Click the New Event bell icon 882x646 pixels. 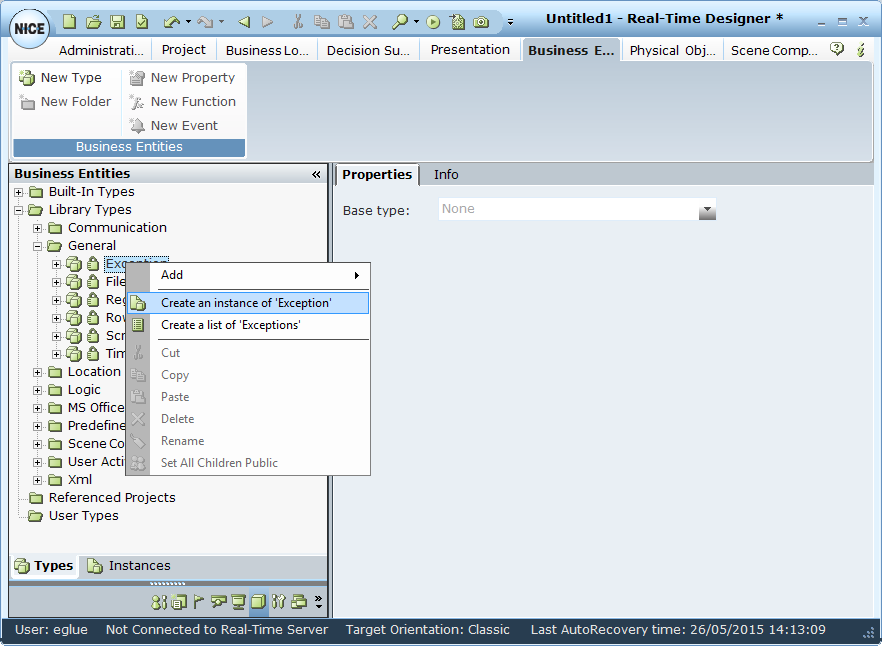click(138, 126)
